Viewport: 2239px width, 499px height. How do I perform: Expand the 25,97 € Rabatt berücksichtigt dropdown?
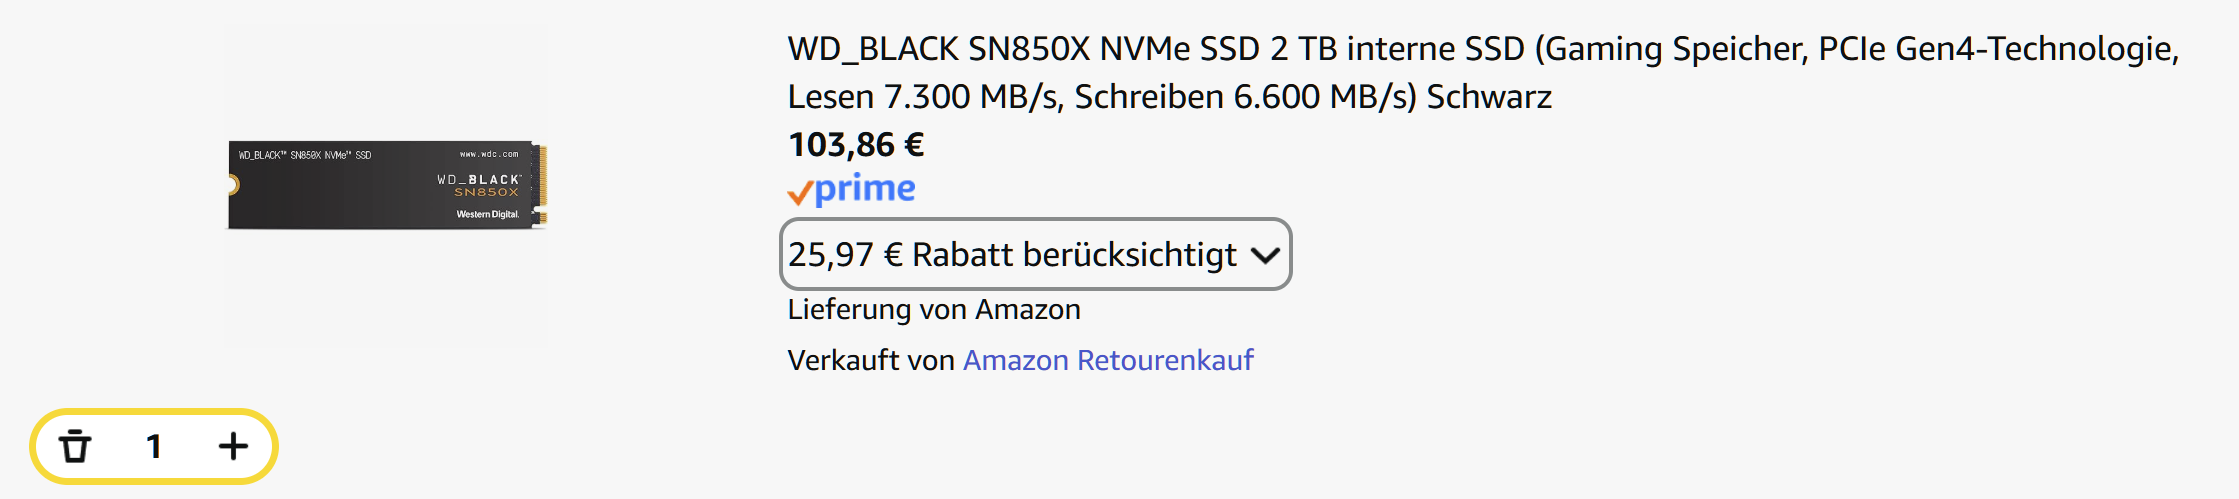click(x=1035, y=254)
